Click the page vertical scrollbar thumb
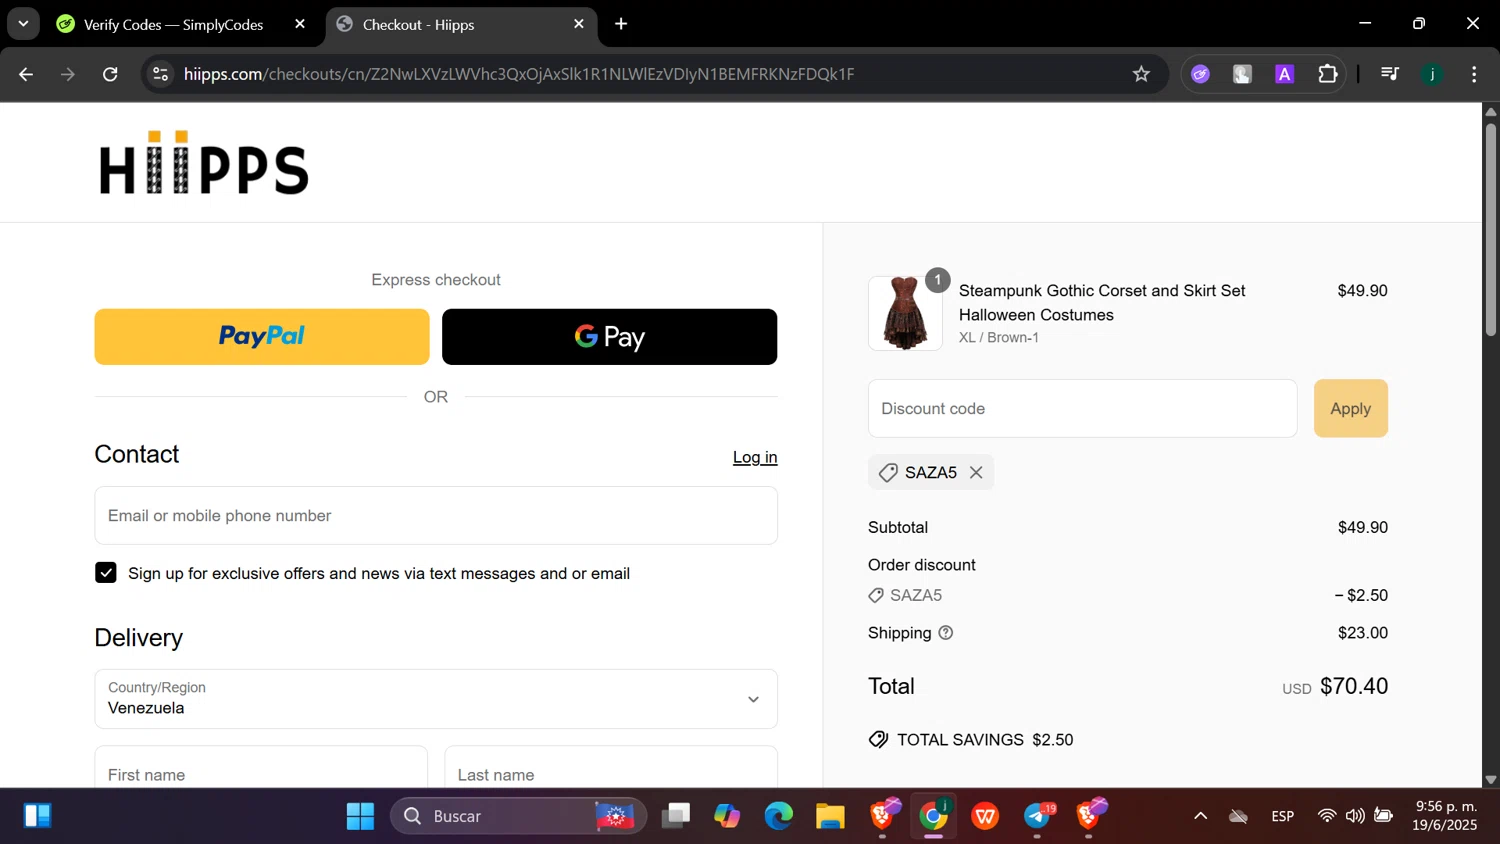The image size is (1500, 844). coord(1491,228)
